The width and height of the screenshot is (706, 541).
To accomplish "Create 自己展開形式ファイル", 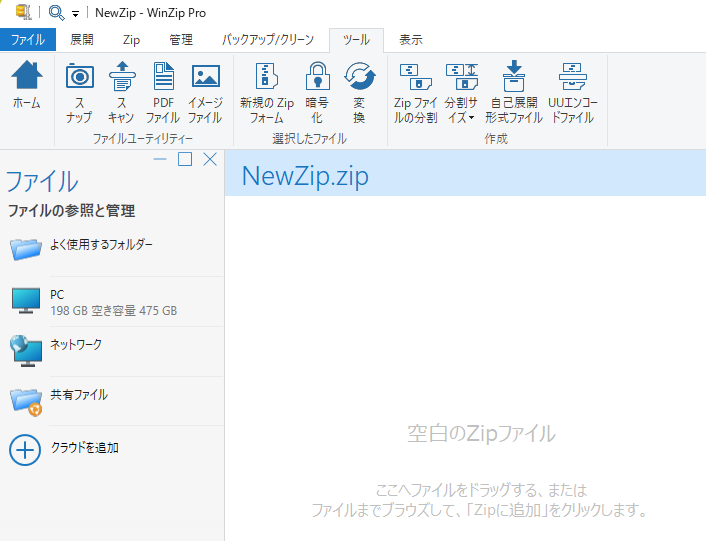I will 514,92.
